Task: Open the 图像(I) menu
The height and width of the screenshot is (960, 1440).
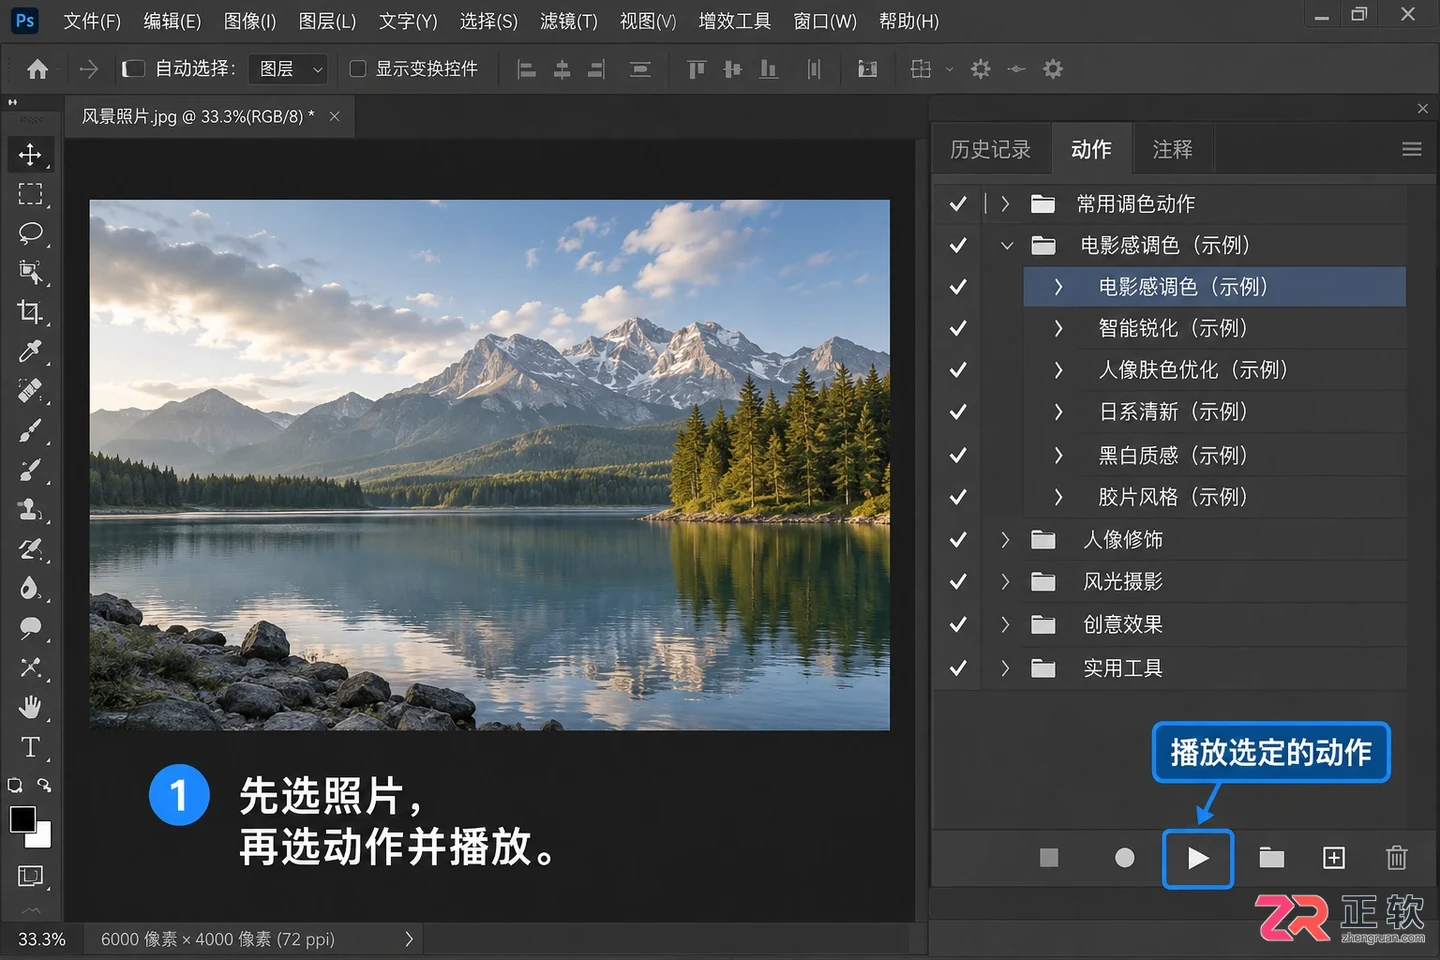Action: [250, 21]
